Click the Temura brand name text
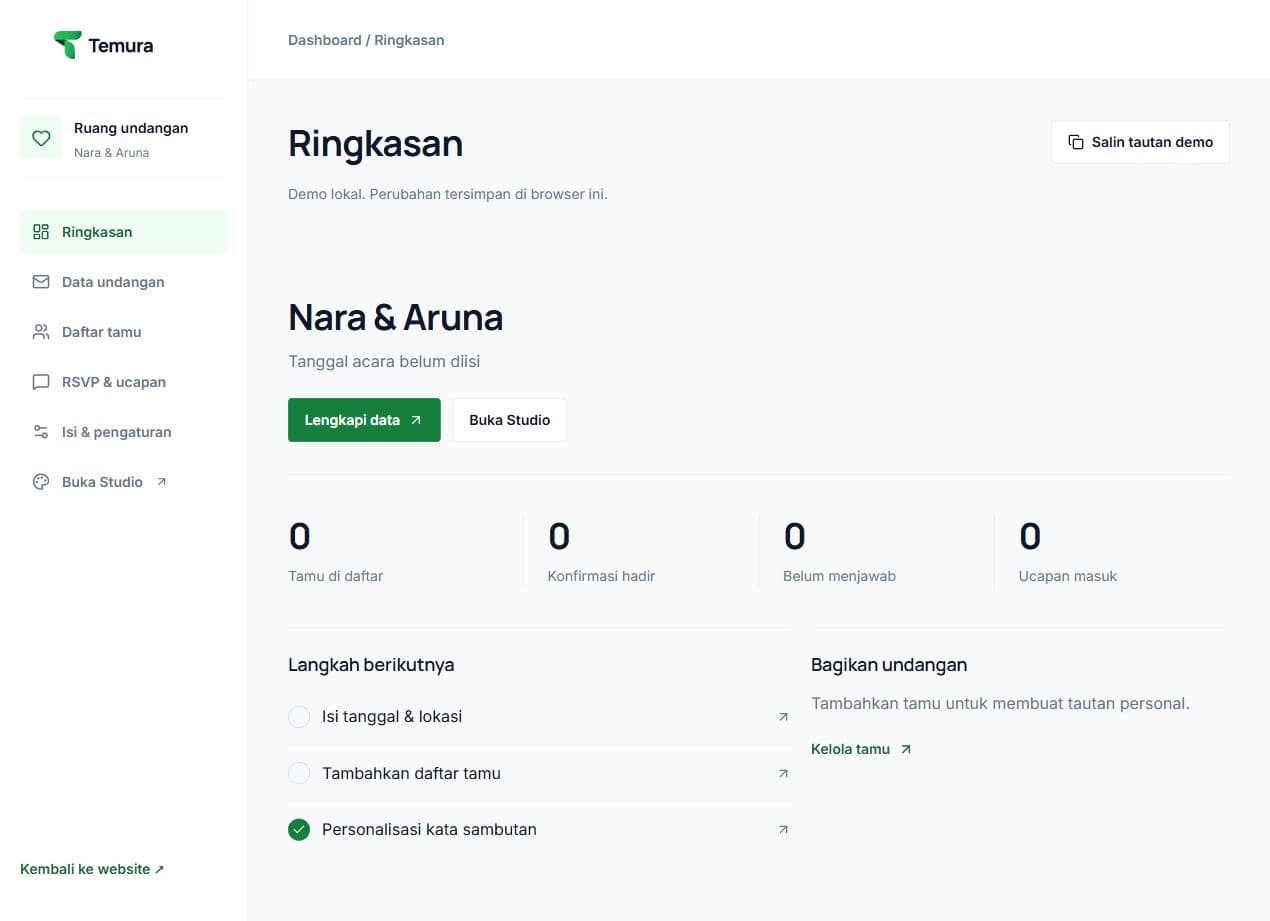This screenshot has width=1270, height=921. [x=121, y=45]
